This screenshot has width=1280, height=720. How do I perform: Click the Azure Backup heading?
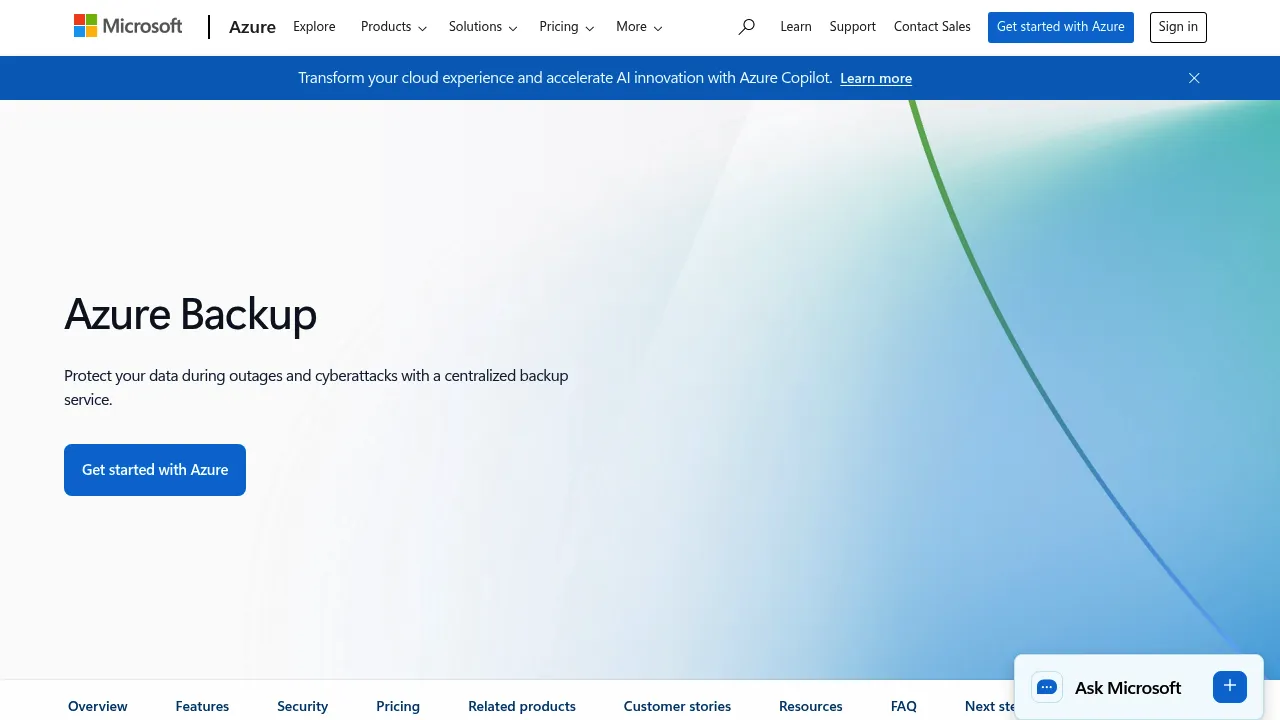tap(191, 314)
